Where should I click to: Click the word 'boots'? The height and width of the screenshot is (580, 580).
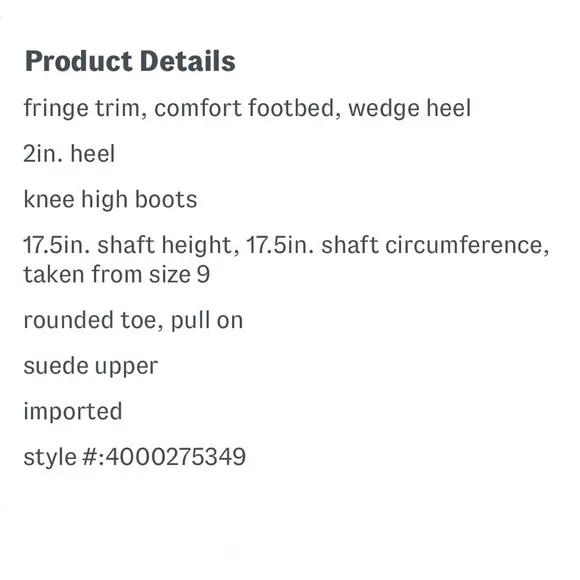166,199
